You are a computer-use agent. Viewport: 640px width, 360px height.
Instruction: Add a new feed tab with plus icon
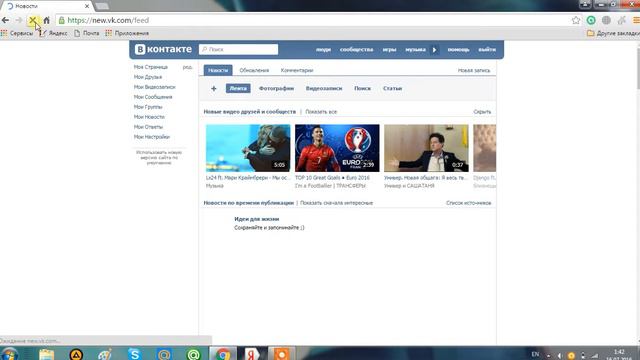pos(213,88)
